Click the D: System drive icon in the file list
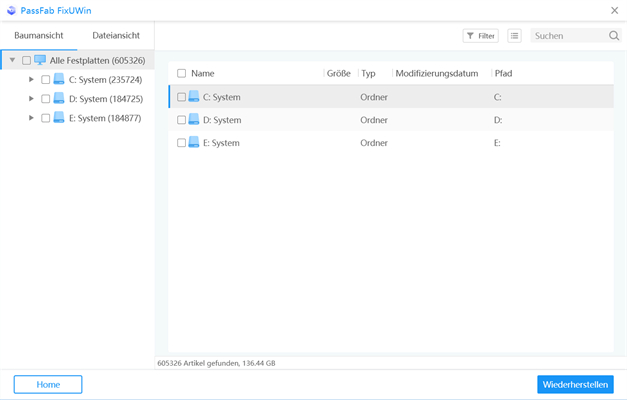 (194, 120)
